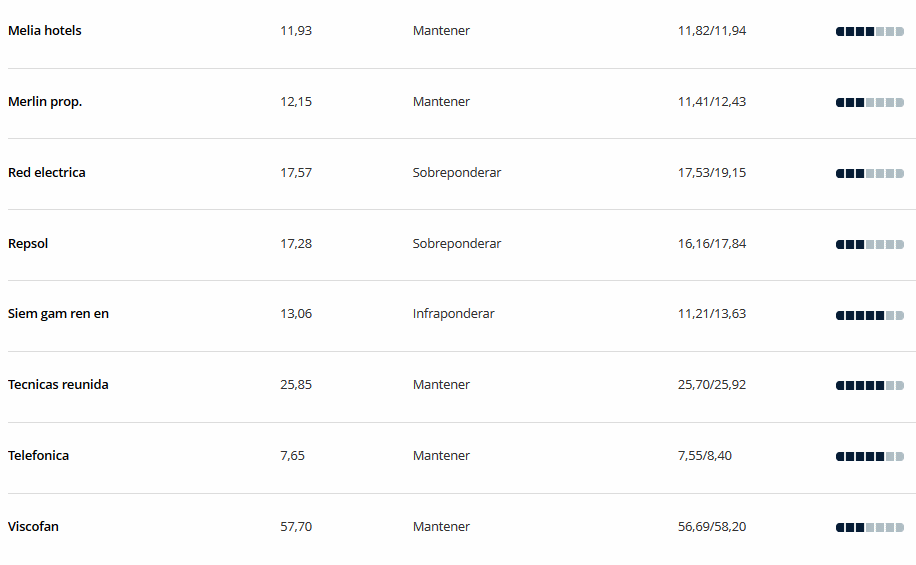Select the Siem gam ren en name

[58, 314]
